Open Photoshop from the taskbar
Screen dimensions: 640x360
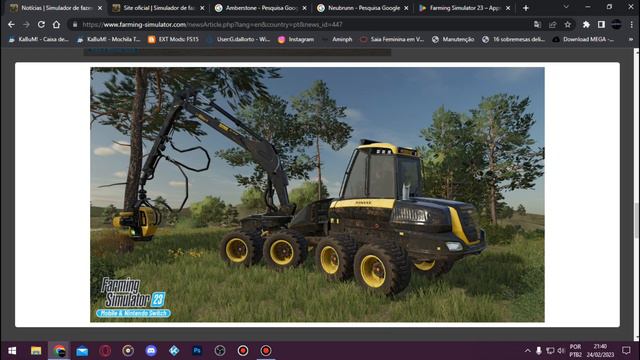(197, 351)
